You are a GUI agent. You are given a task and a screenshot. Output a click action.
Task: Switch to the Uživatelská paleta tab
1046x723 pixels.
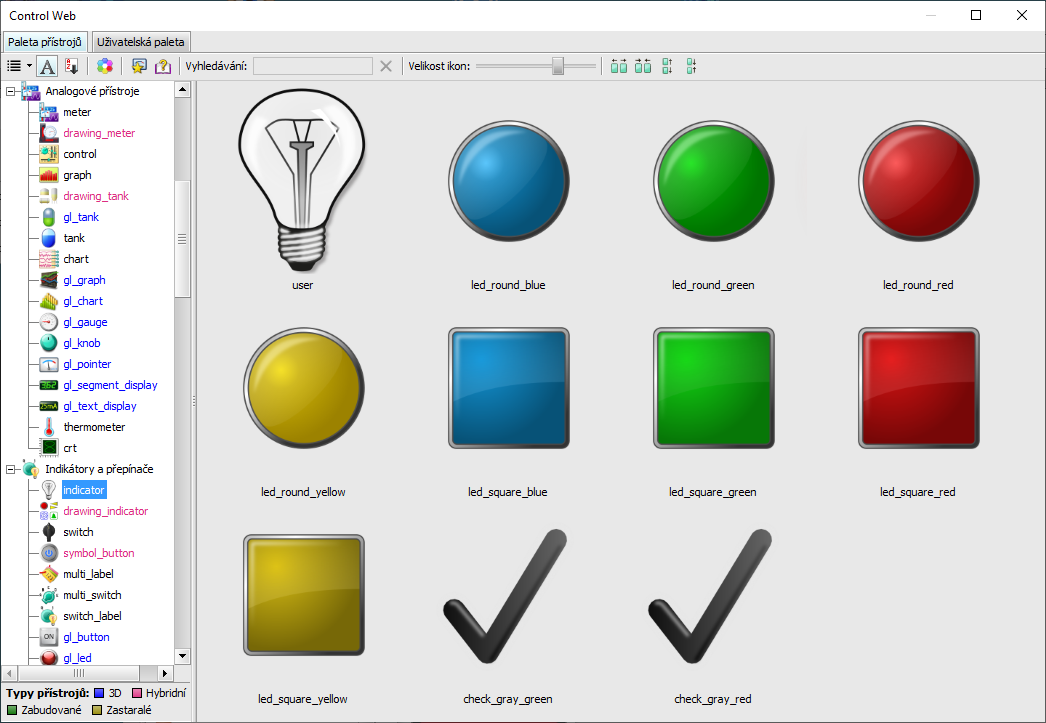[141, 42]
